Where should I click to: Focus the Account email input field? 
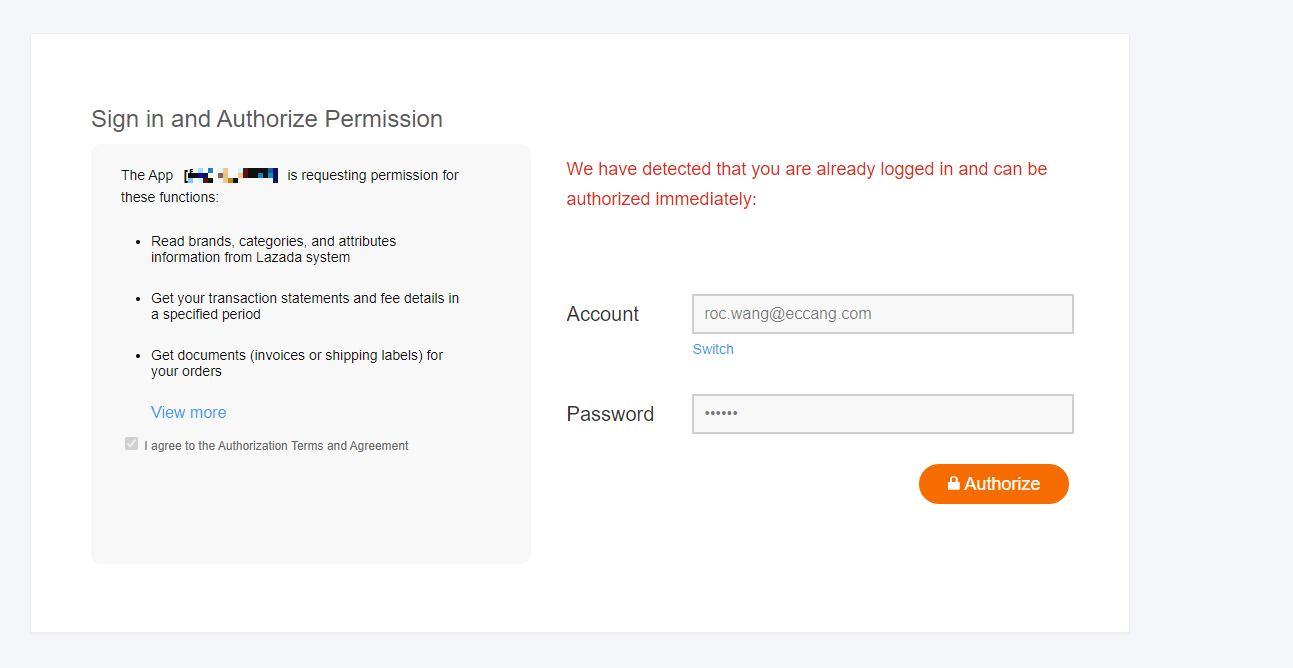[882, 314]
